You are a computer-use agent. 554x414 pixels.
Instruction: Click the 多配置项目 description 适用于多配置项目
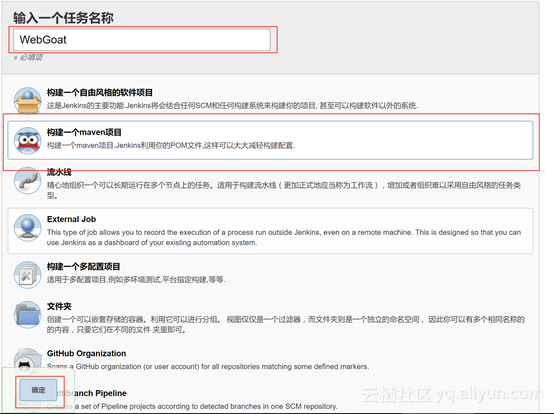(136, 279)
